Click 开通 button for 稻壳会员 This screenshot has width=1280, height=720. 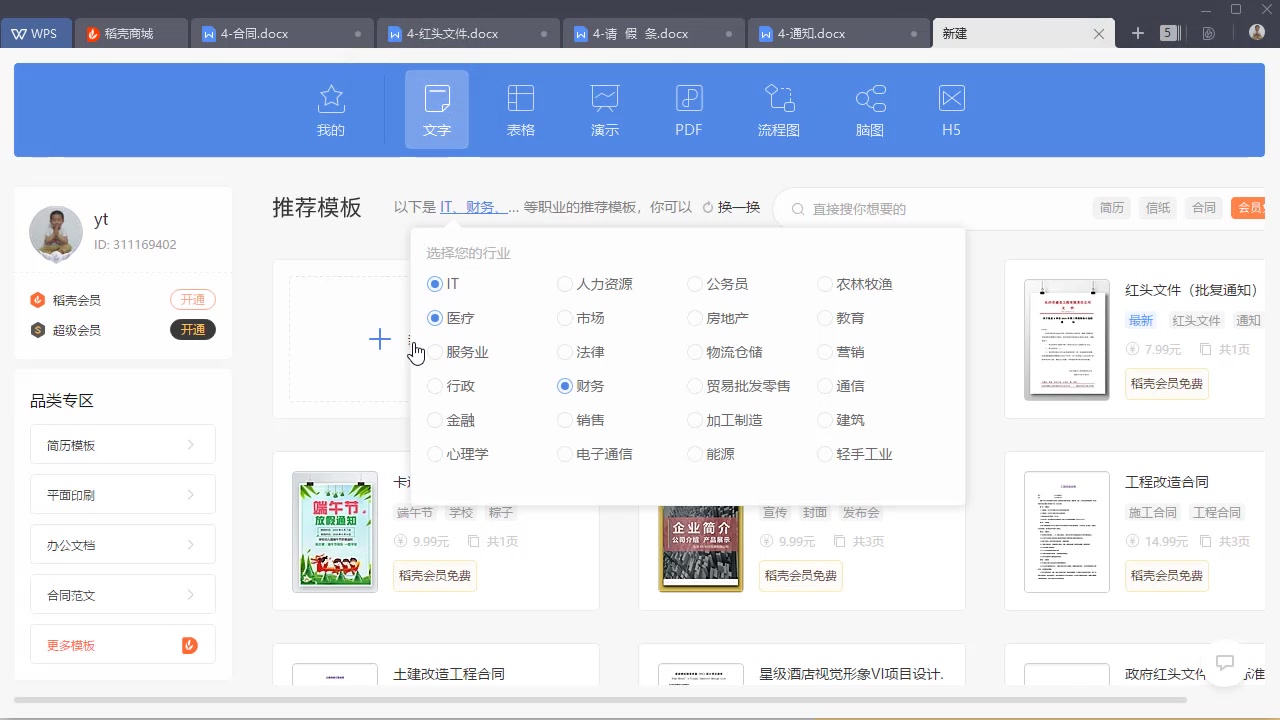pos(193,300)
